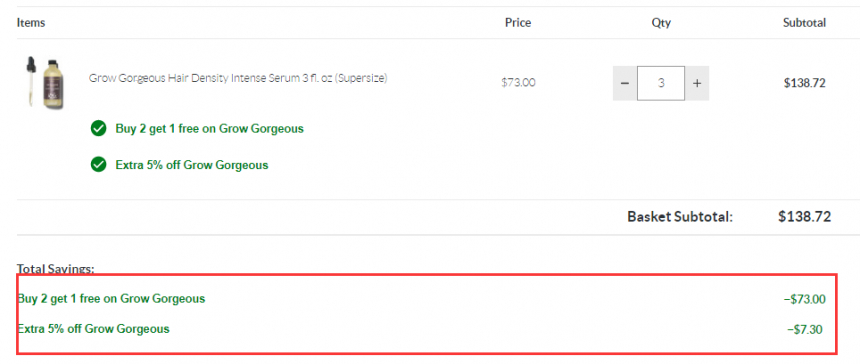
Task: Click the Basket Subtotal label
Action: (x=680, y=217)
